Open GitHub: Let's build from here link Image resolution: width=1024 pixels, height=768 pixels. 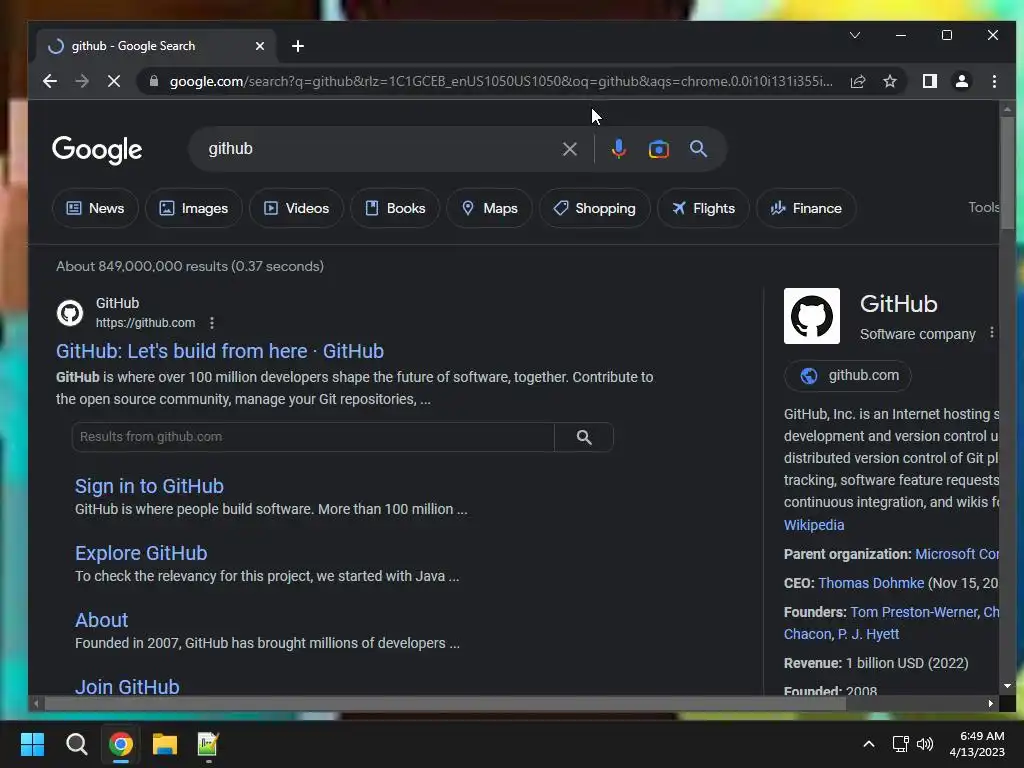tap(219, 351)
